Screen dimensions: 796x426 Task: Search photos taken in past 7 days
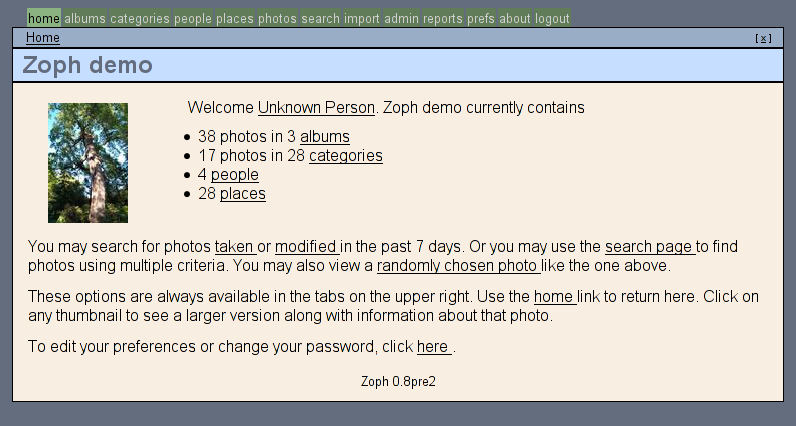pyautogui.click(x=236, y=247)
